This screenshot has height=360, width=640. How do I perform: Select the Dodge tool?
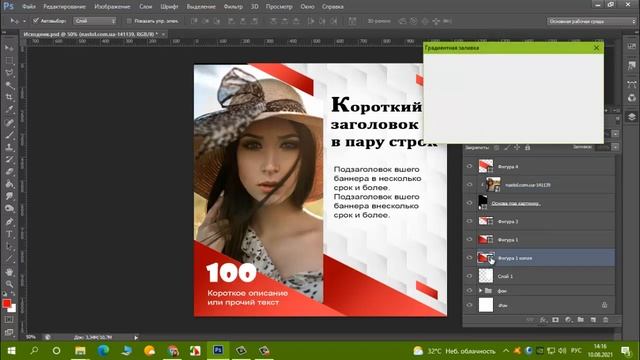click(x=9, y=209)
